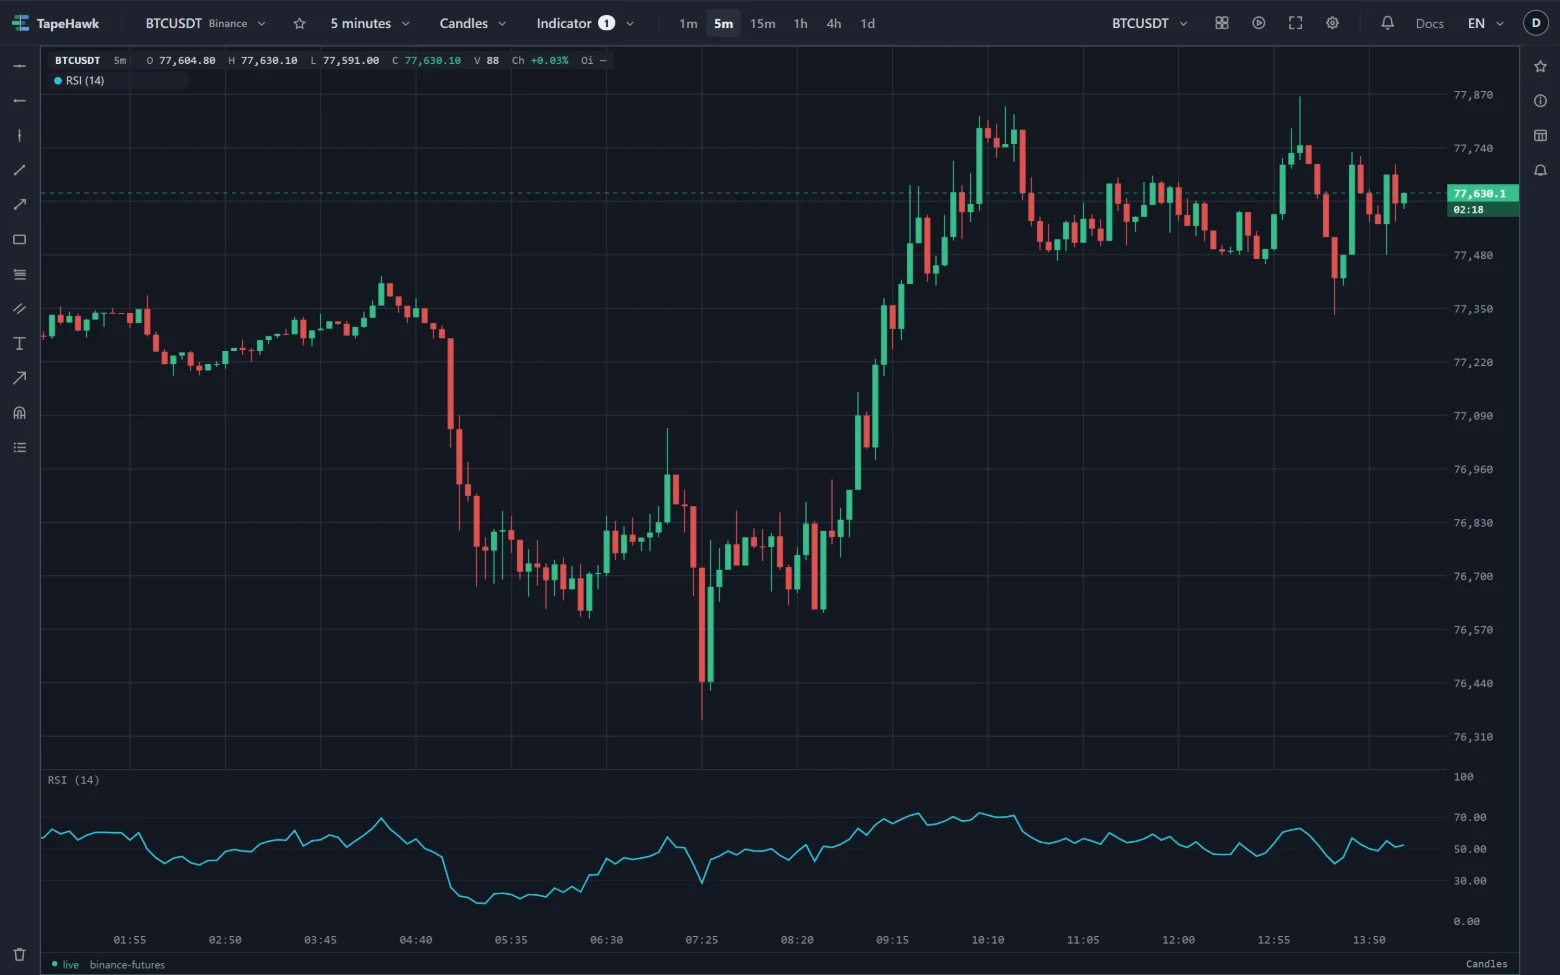
Task: Delete drawings with the trash icon
Action: tap(19, 954)
